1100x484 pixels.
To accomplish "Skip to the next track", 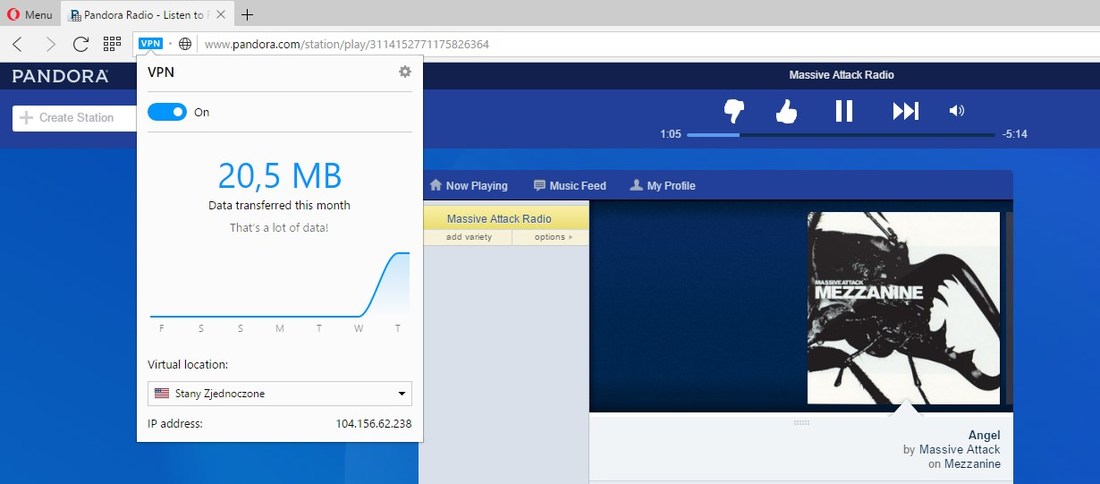I will (x=905, y=111).
